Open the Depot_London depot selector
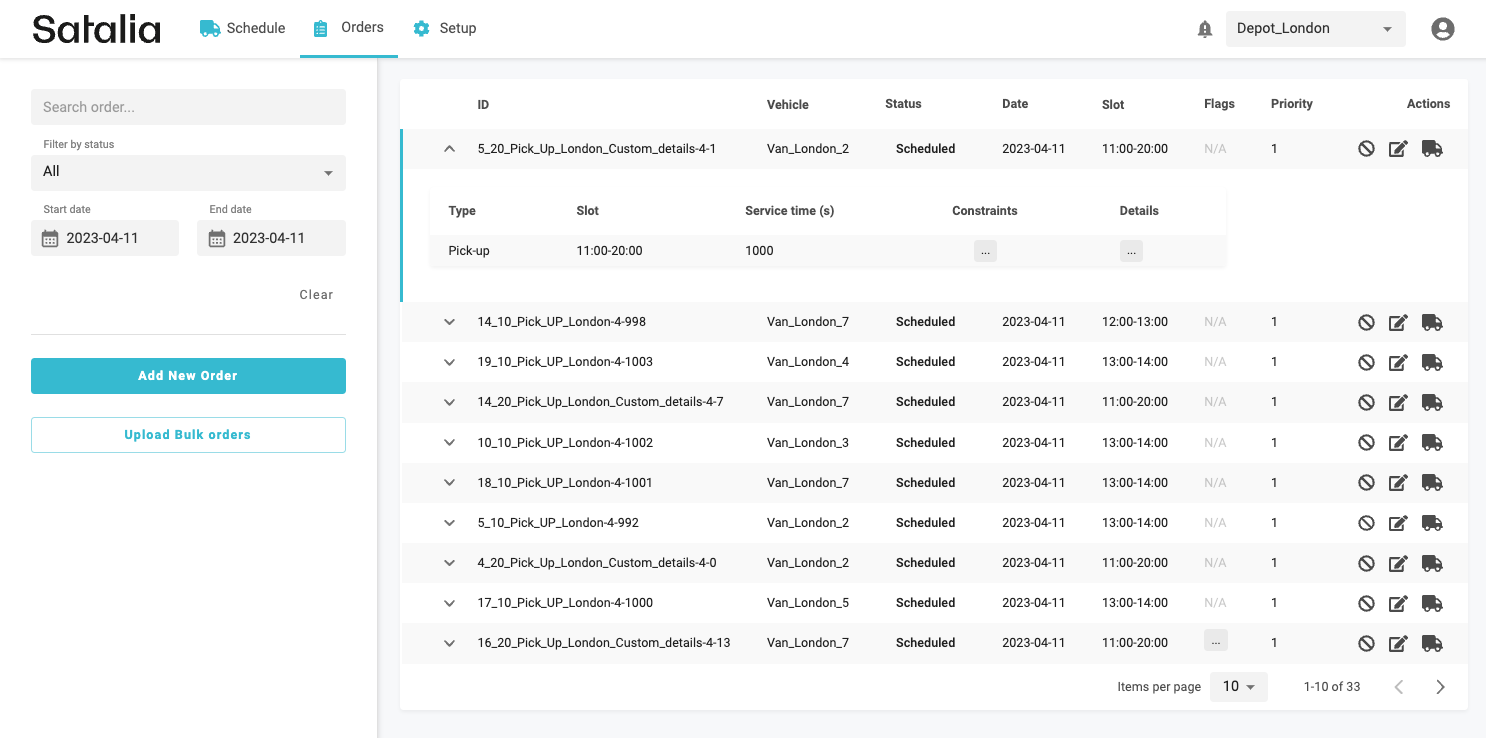Viewport: 1486px width, 738px height. 1315,29
